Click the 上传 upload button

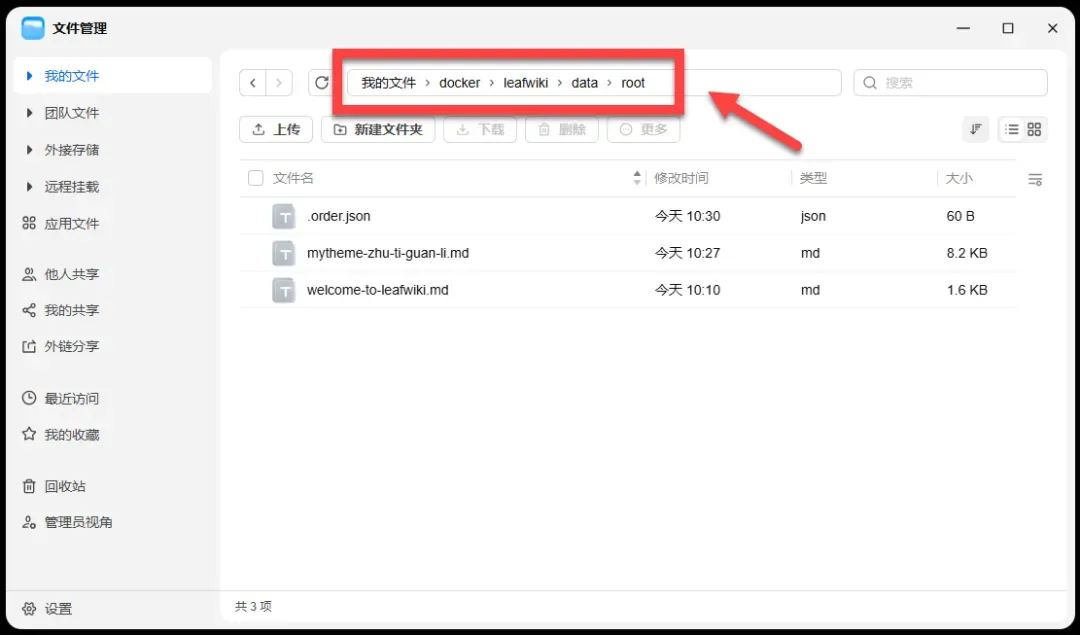tap(276, 129)
